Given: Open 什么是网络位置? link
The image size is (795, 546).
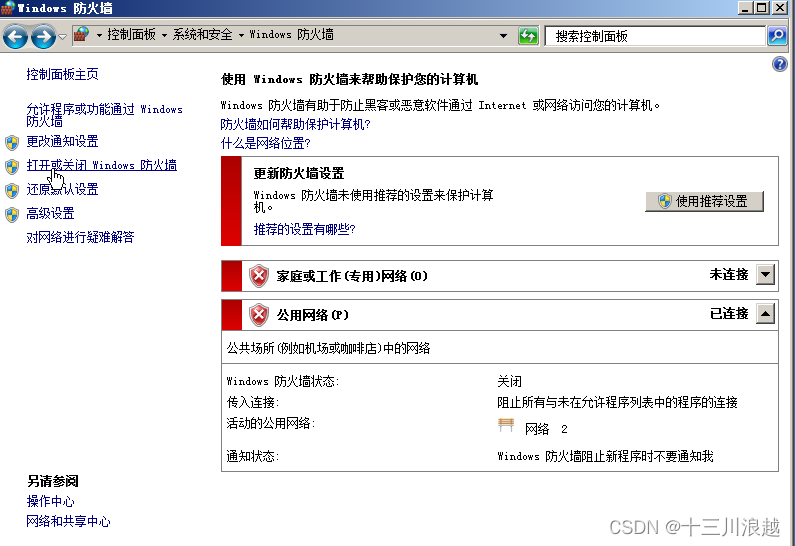Looking at the screenshot, I should [265, 143].
